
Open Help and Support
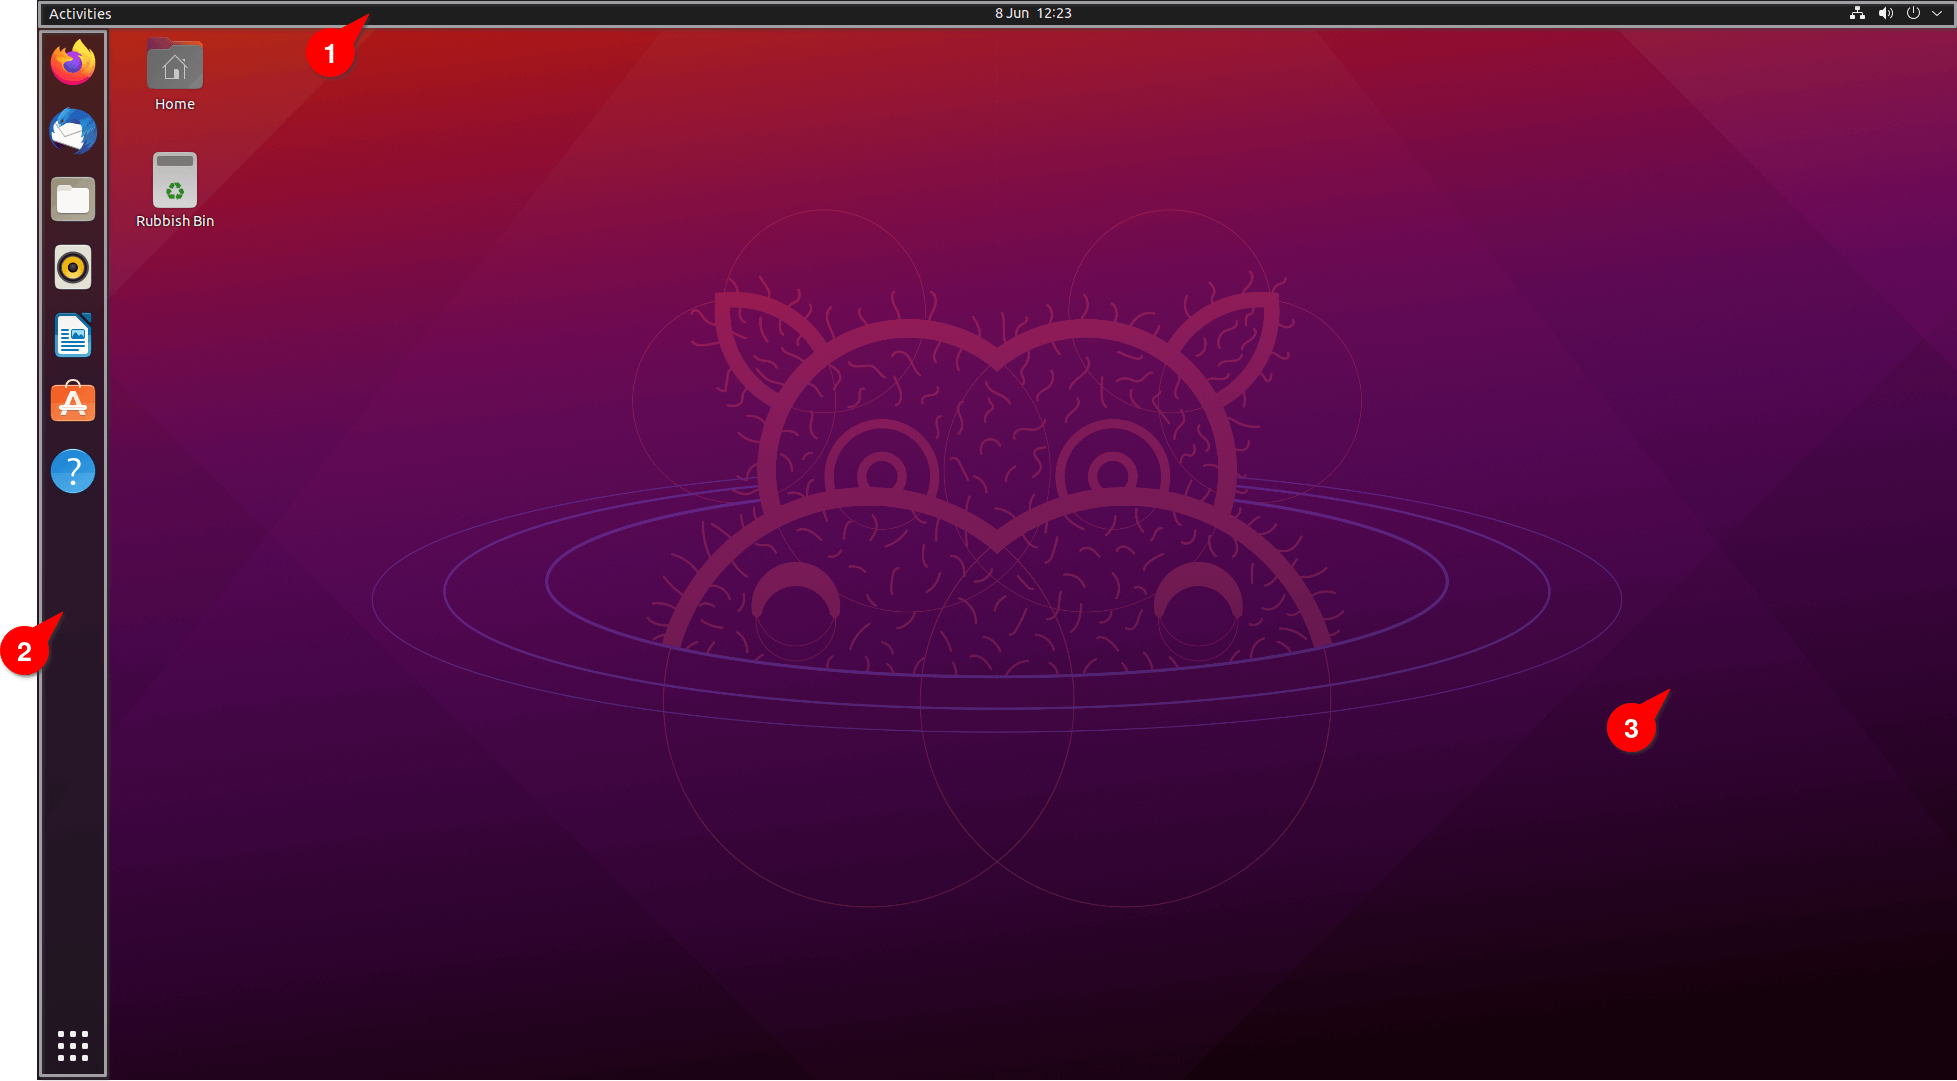coord(73,471)
